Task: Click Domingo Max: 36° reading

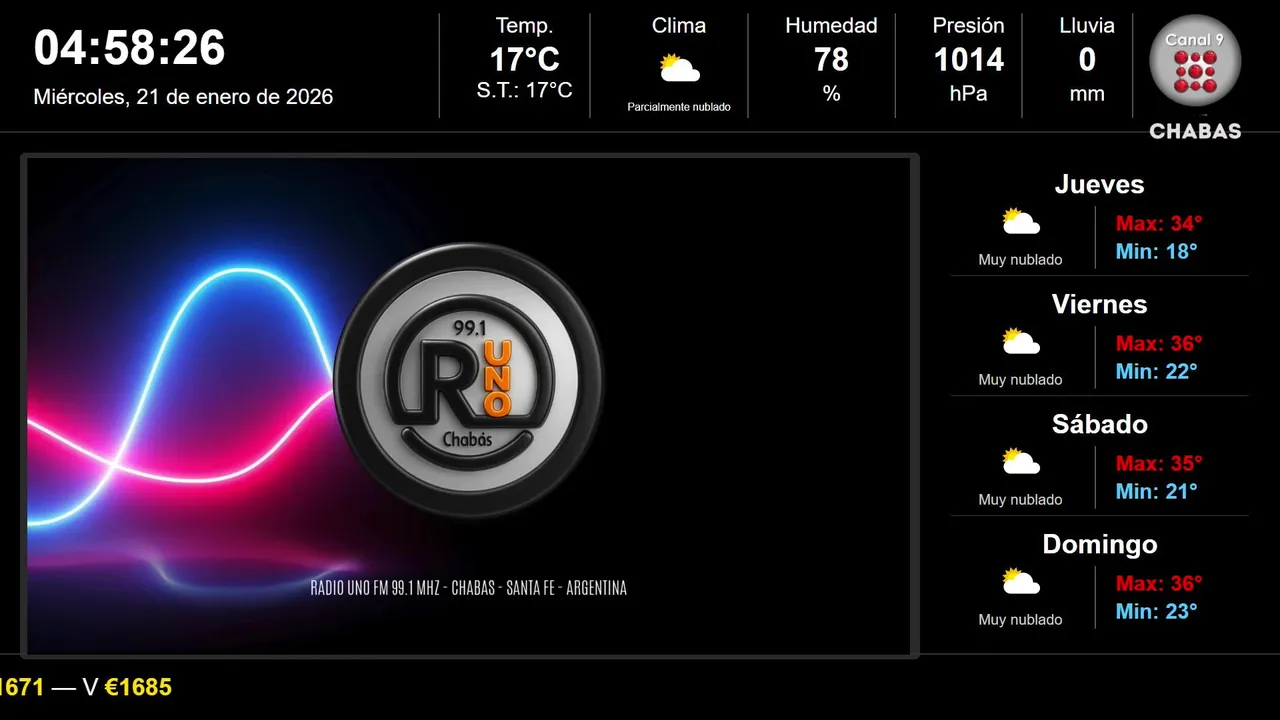Action: tap(1159, 583)
